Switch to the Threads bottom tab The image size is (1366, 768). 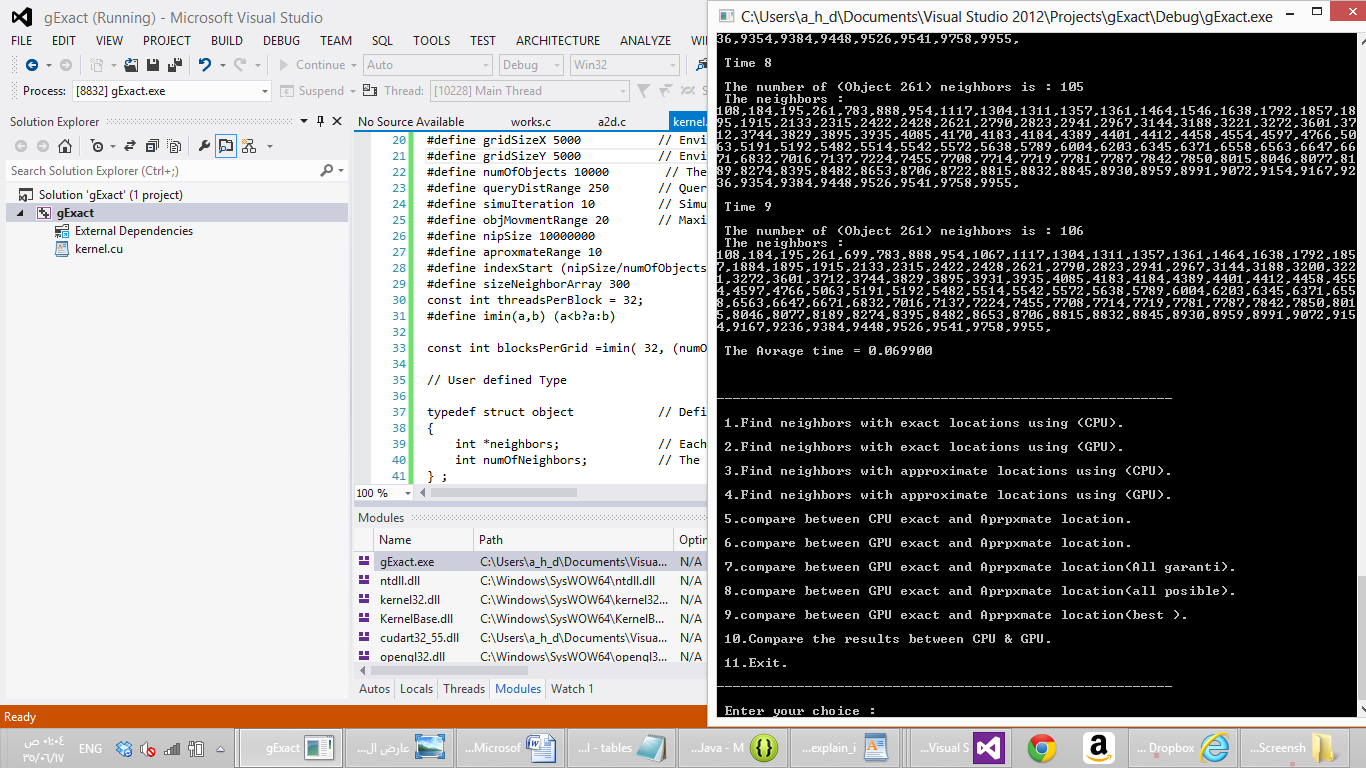point(464,688)
